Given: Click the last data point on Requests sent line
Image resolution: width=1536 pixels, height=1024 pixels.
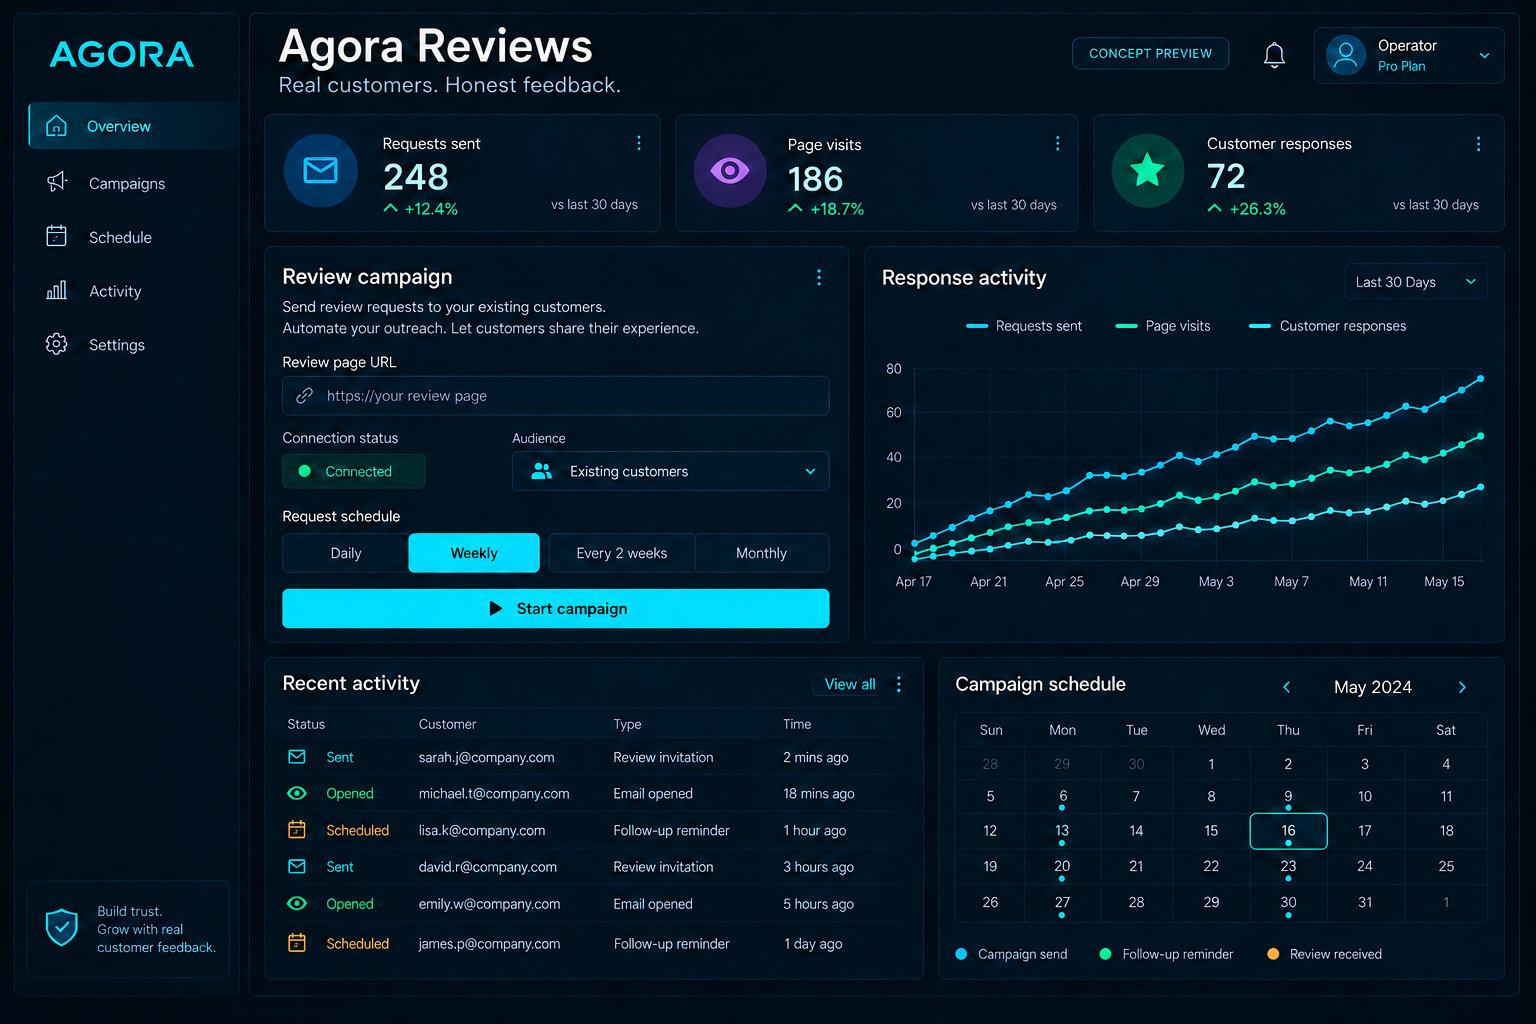Looking at the screenshot, I should tap(1481, 379).
